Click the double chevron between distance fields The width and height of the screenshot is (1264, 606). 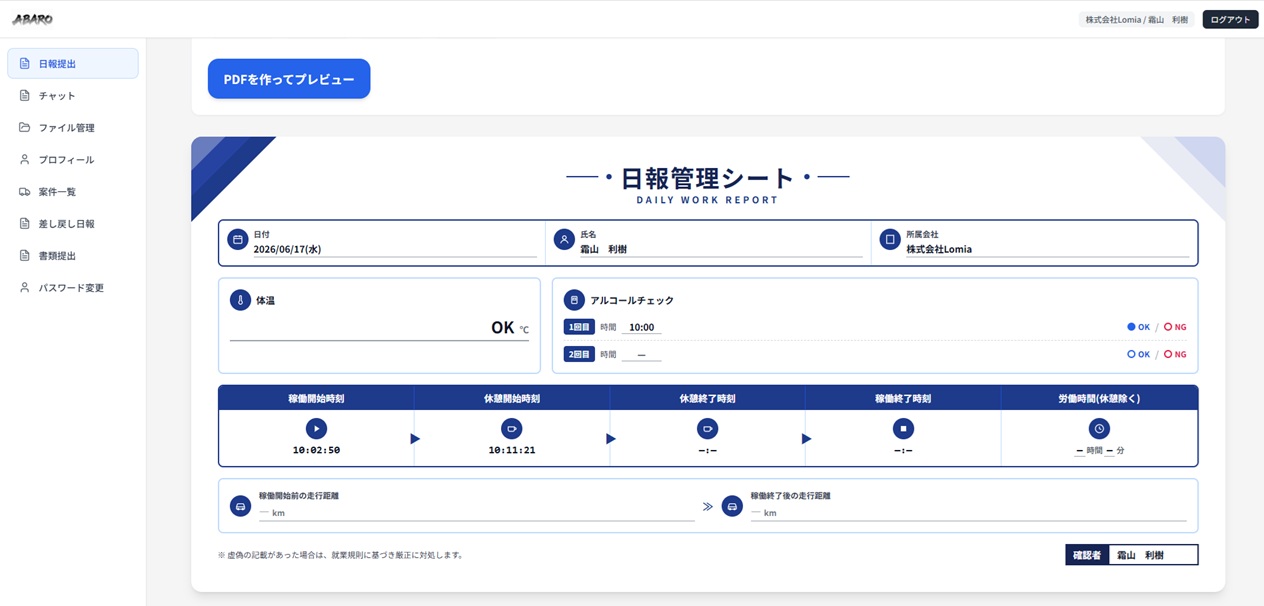coord(708,507)
